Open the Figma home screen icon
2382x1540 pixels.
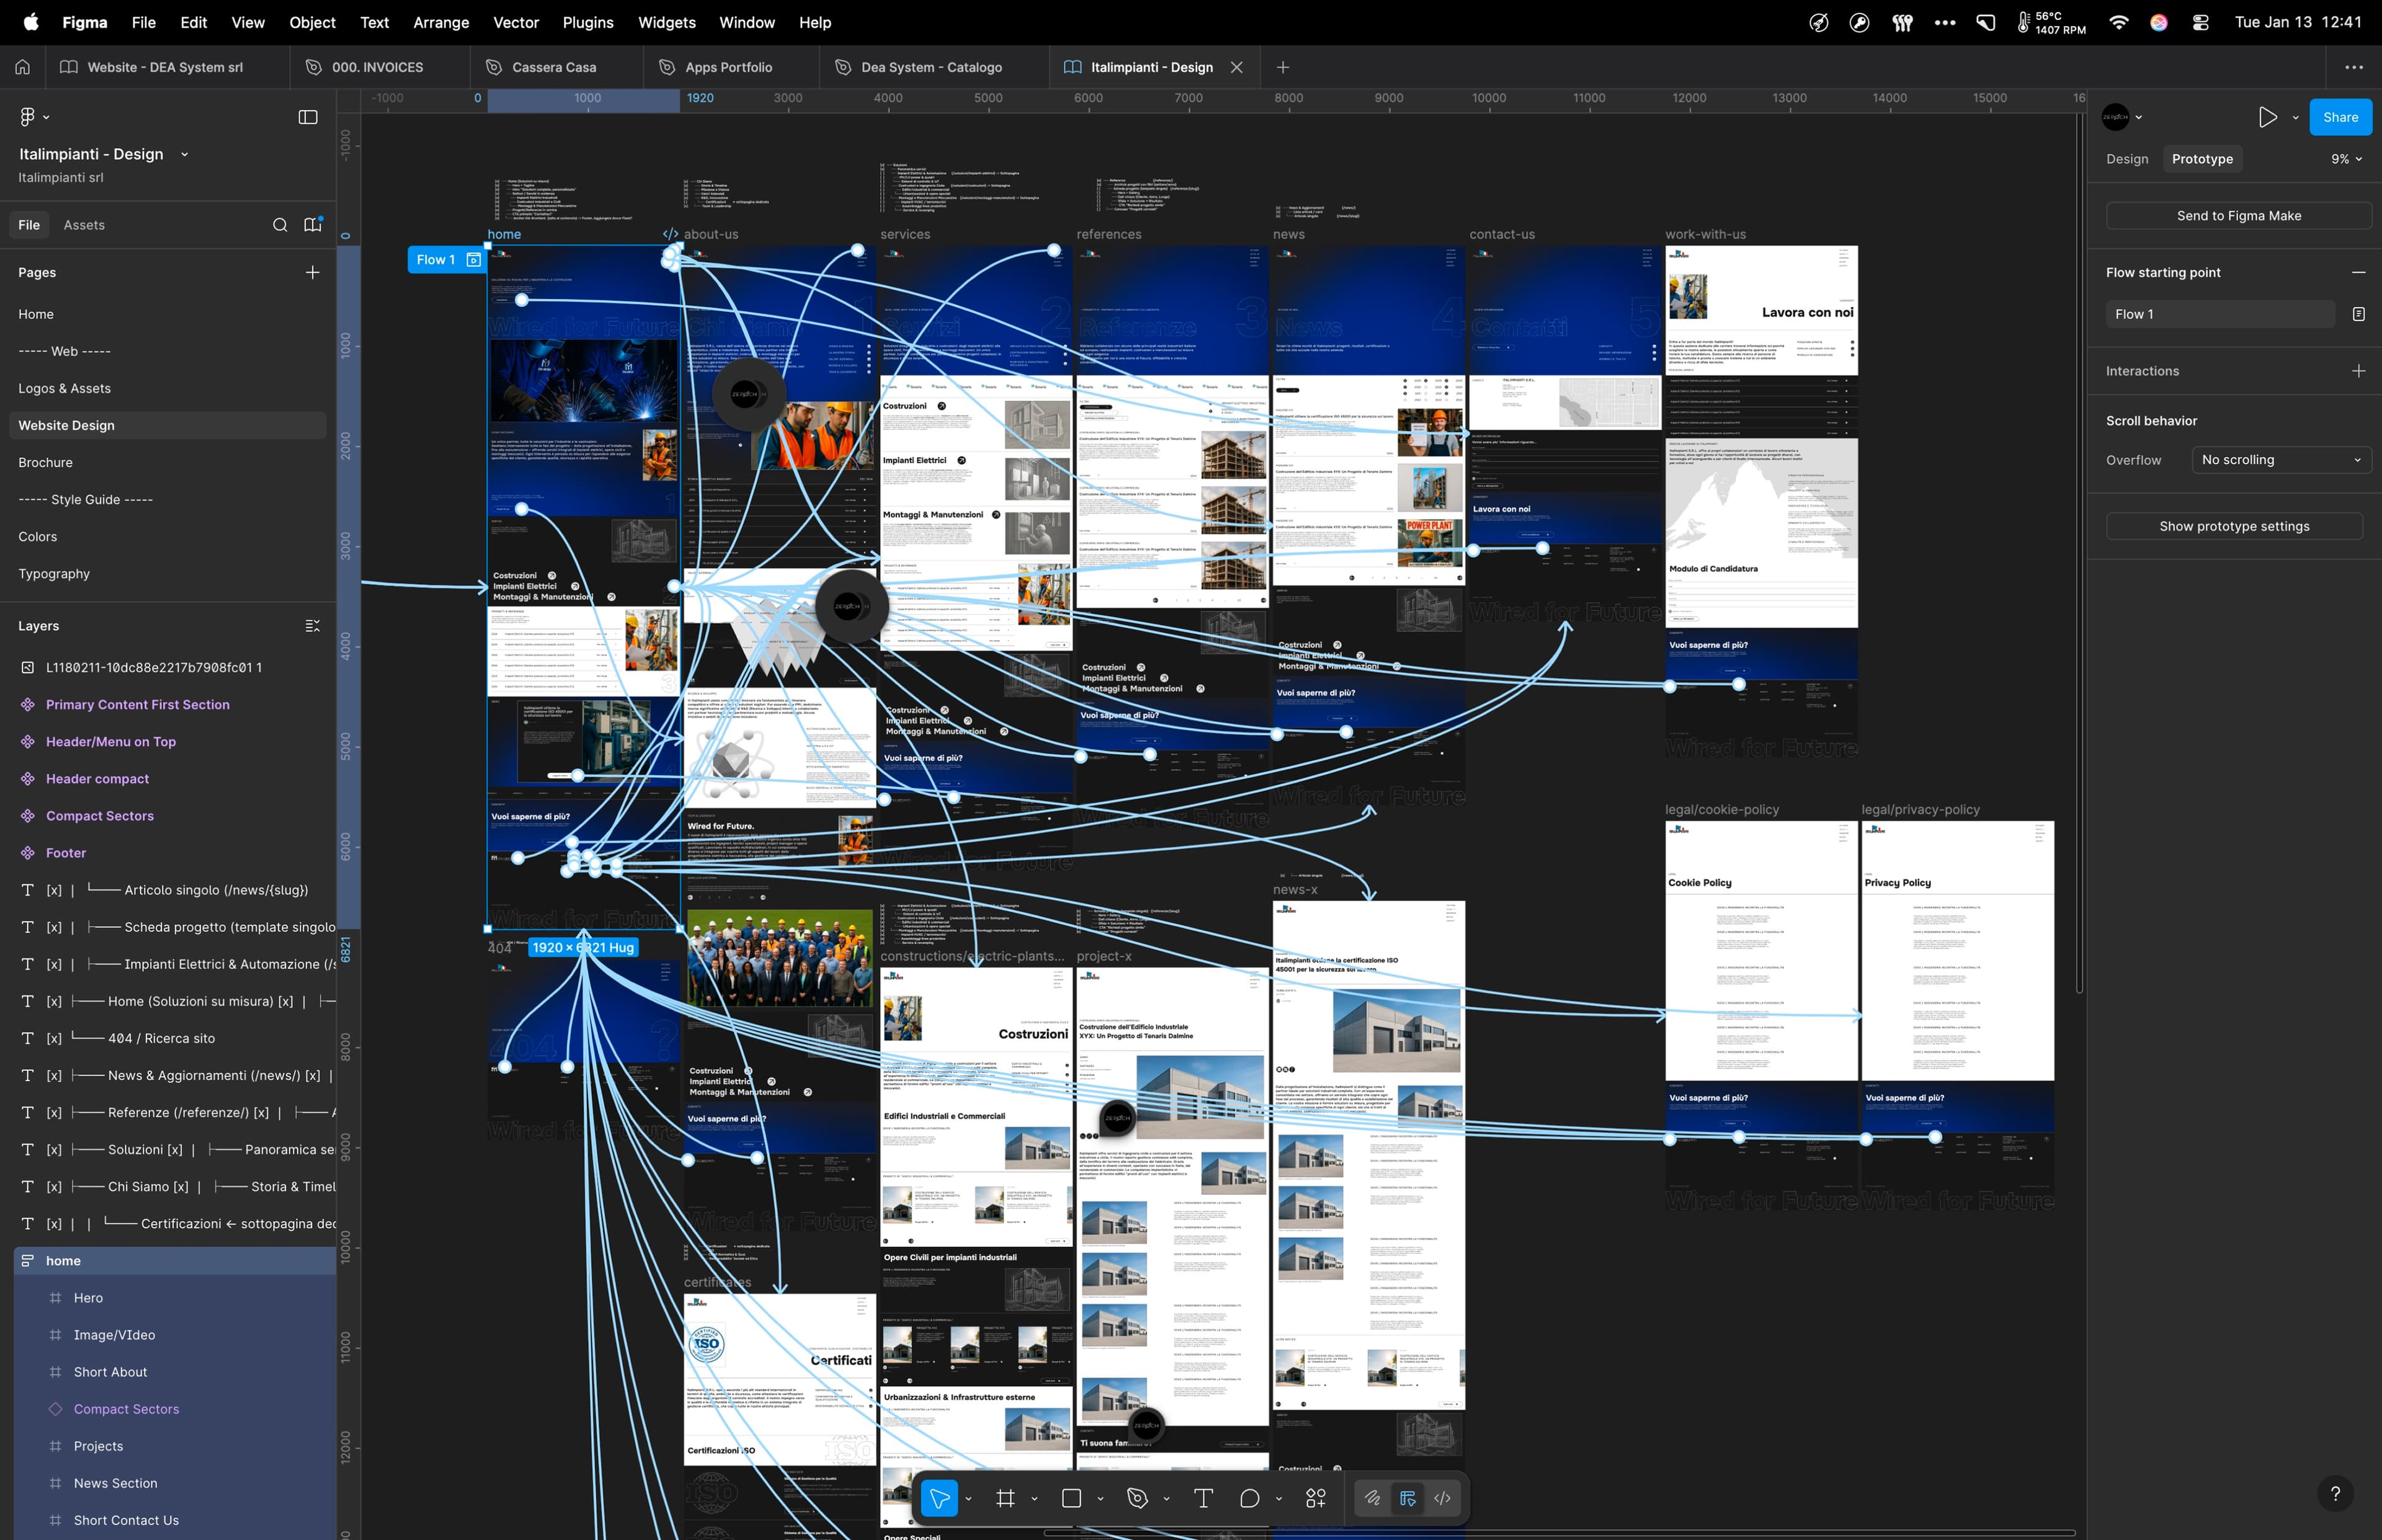point(23,67)
